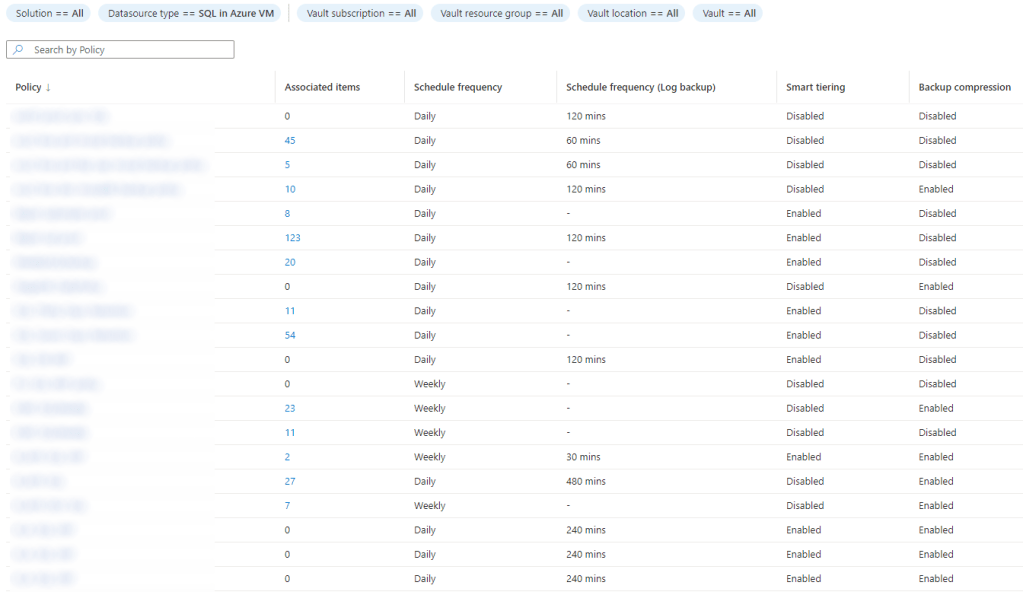Open the Vault location filter

(x=632, y=14)
